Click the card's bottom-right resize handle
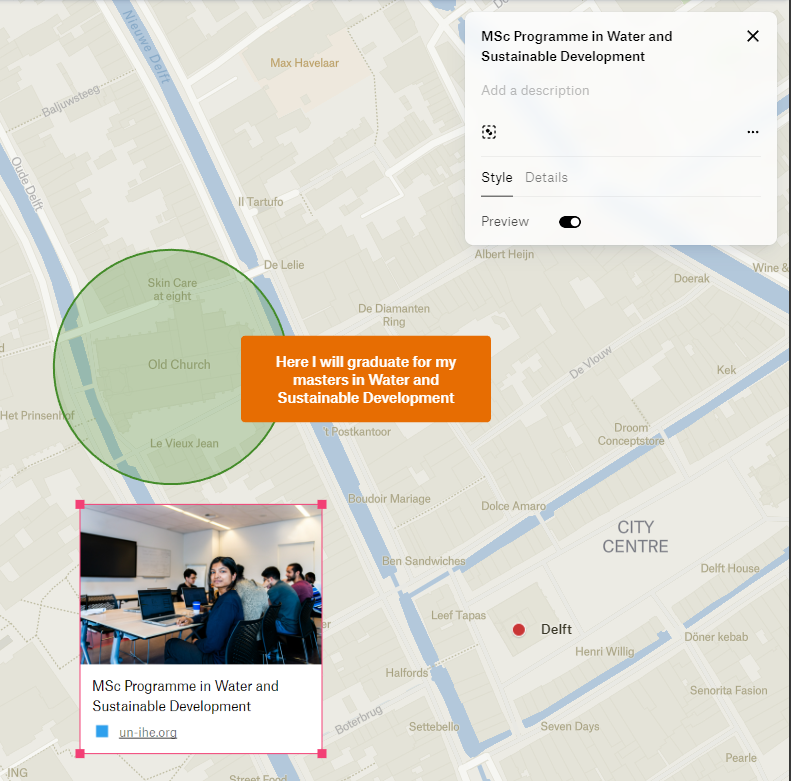The image size is (791, 781). coord(322,753)
